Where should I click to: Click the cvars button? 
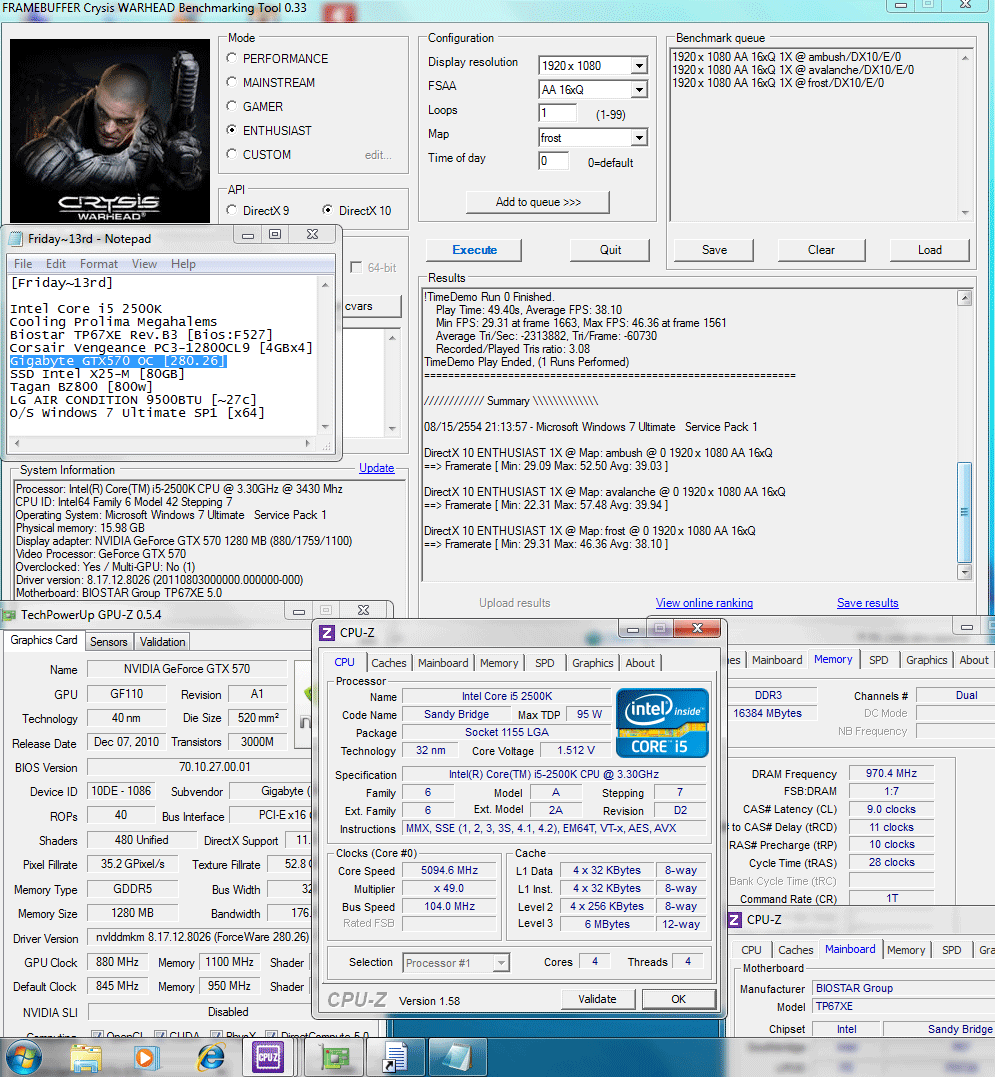(371, 306)
